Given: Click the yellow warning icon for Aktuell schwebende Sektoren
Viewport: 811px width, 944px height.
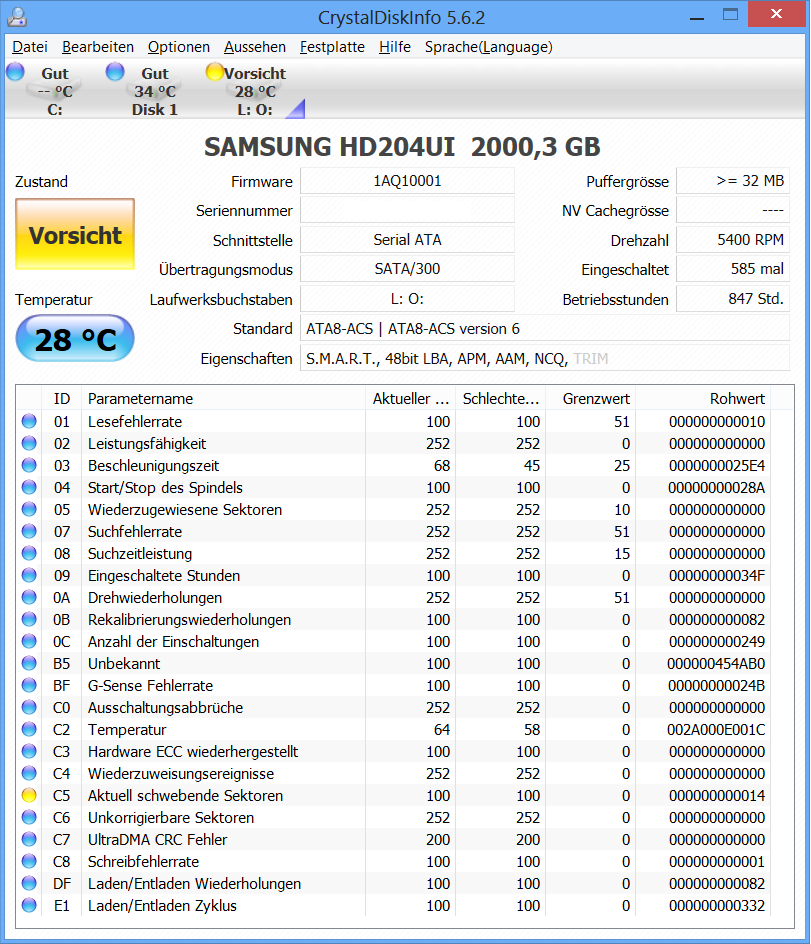Looking at the screenshot, I should 29,795.
